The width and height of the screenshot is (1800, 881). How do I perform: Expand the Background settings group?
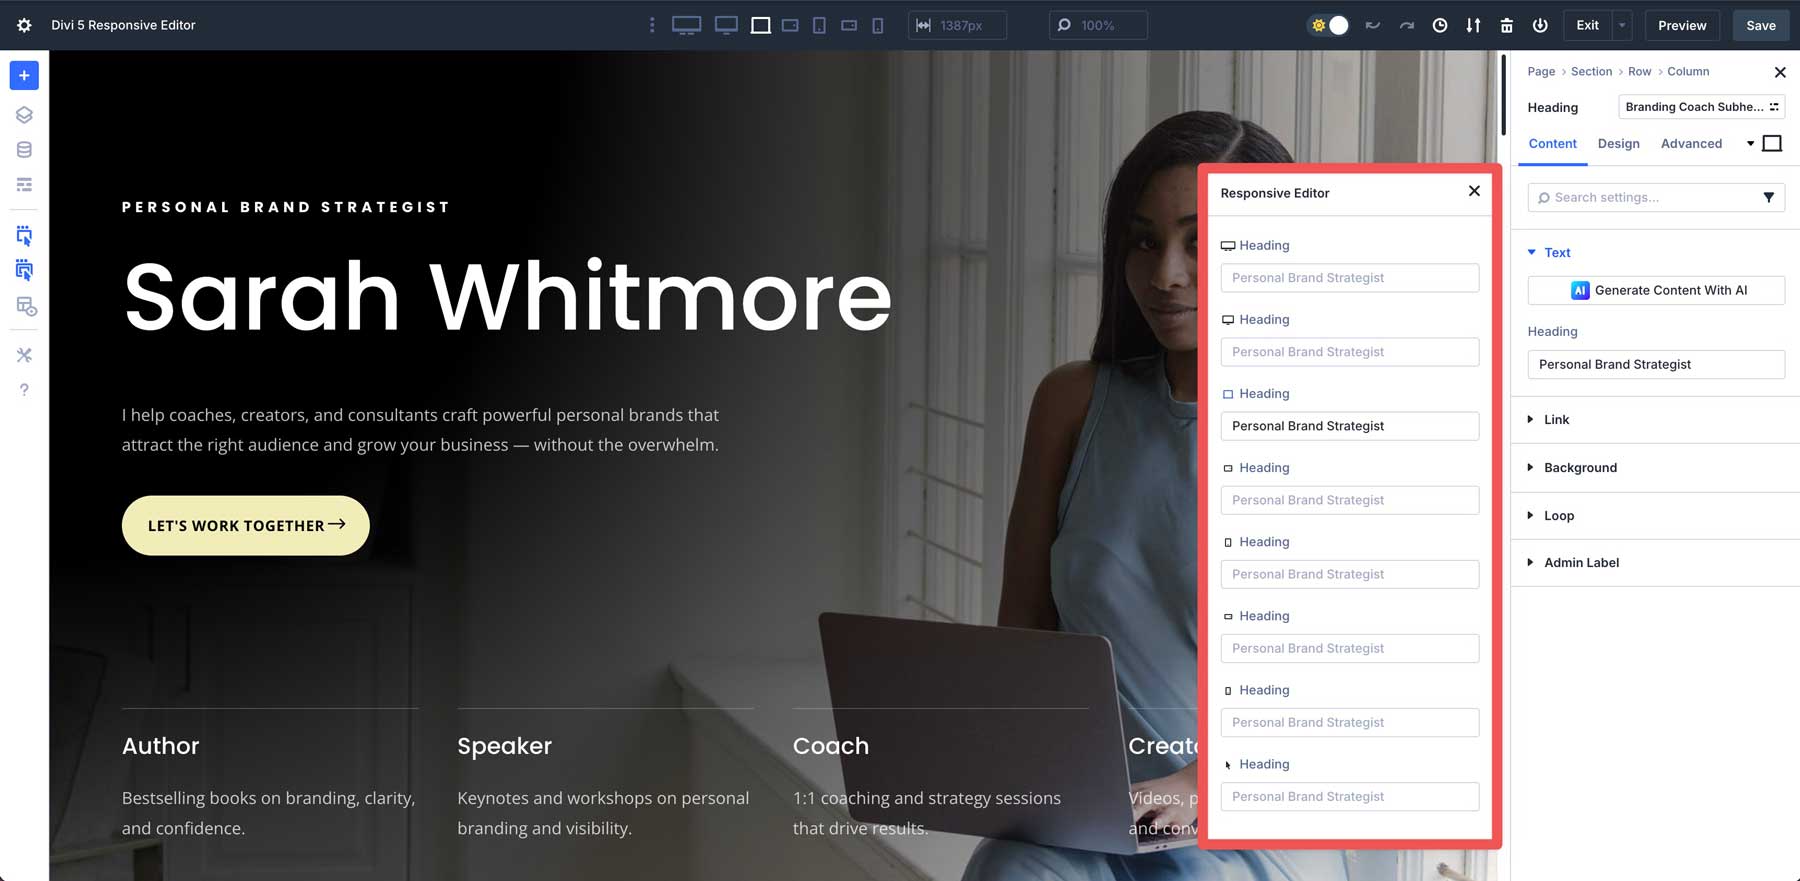(x=1580, y=468)
